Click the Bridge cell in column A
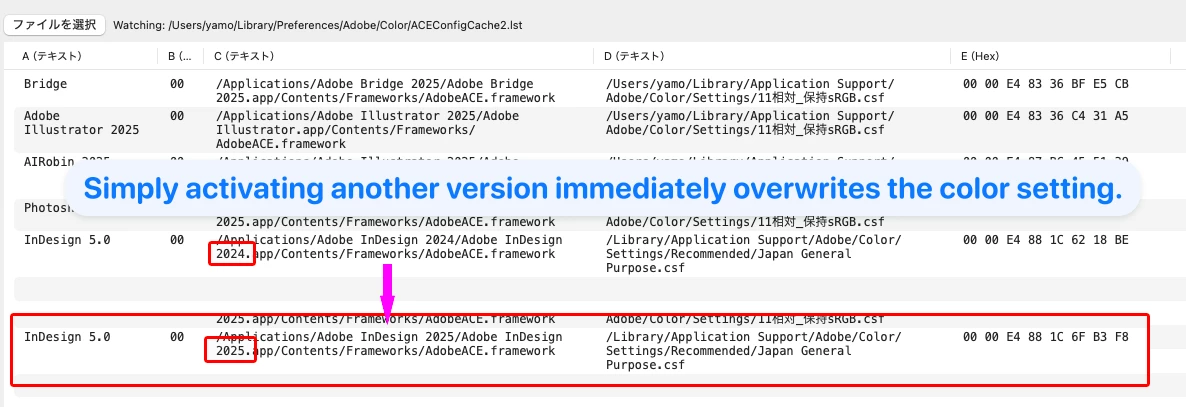1186x407 pixels. 45,83
